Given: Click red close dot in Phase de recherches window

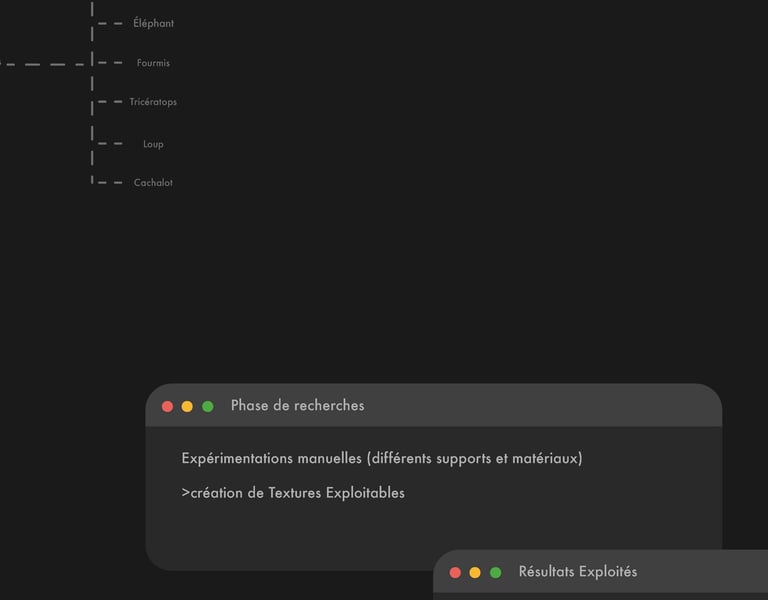Looking at the screenshot, I should pos(168,406).
